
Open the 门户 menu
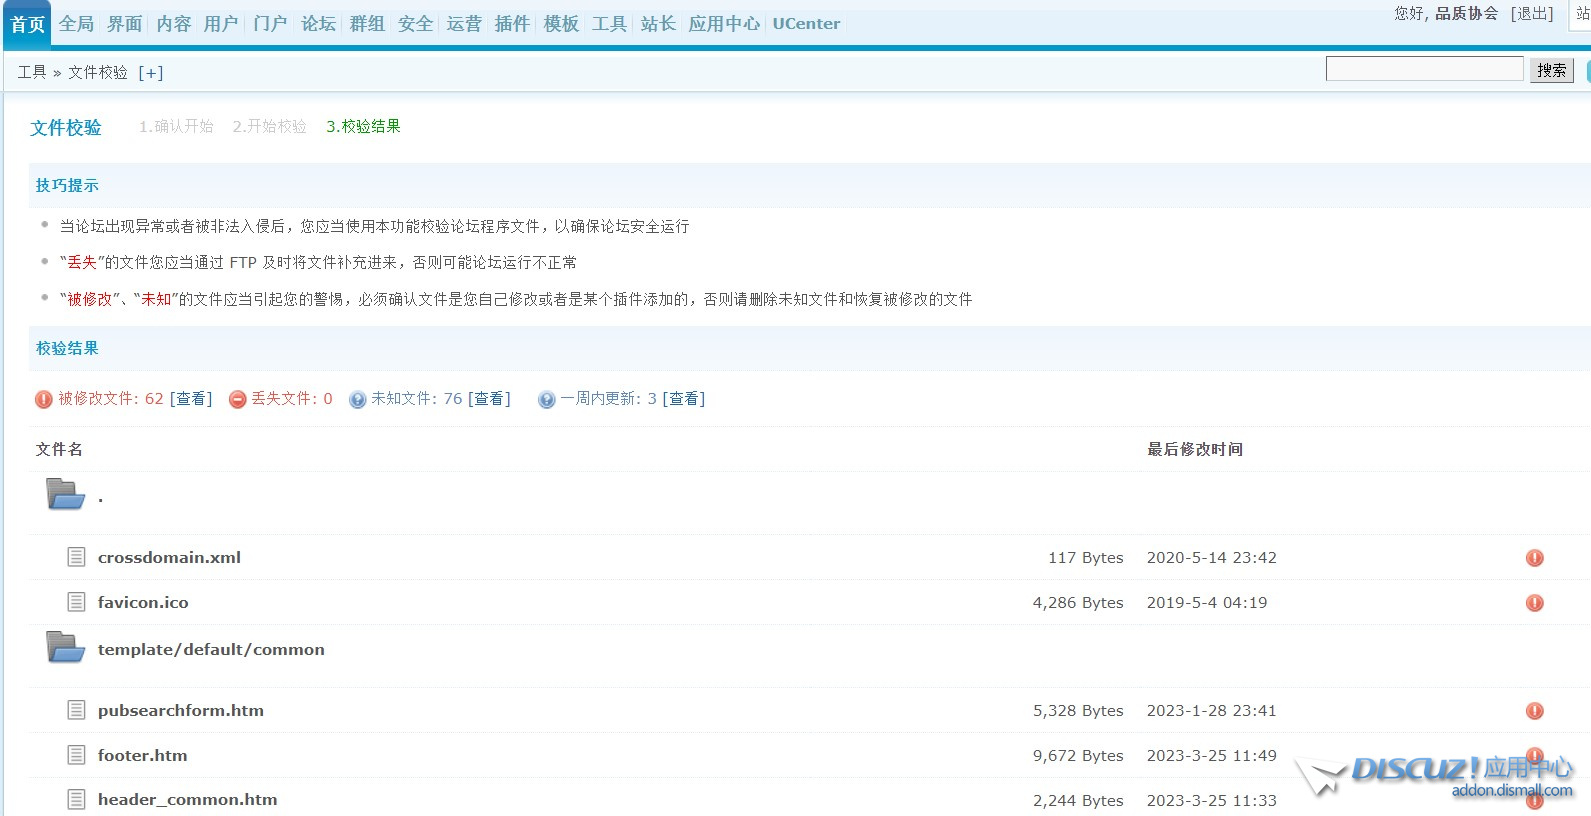click(270, 24)
